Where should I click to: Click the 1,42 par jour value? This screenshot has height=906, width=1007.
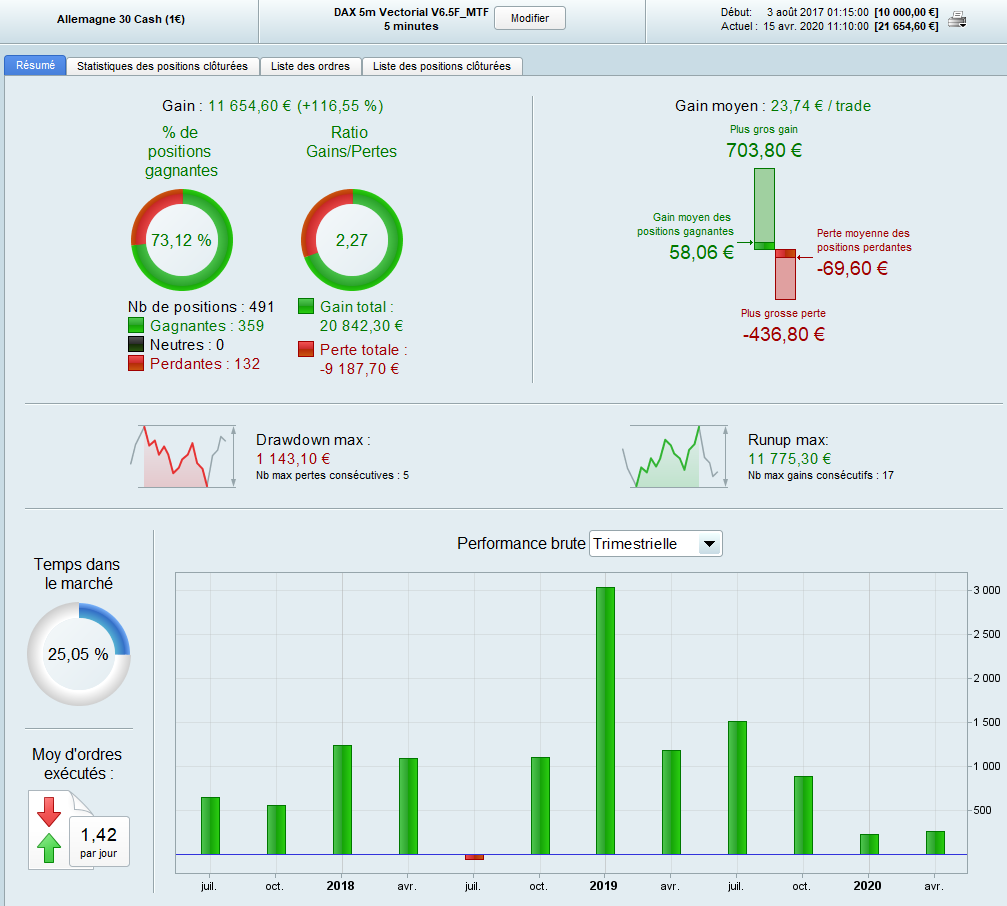pyautogui.click(x=99, y=842)
